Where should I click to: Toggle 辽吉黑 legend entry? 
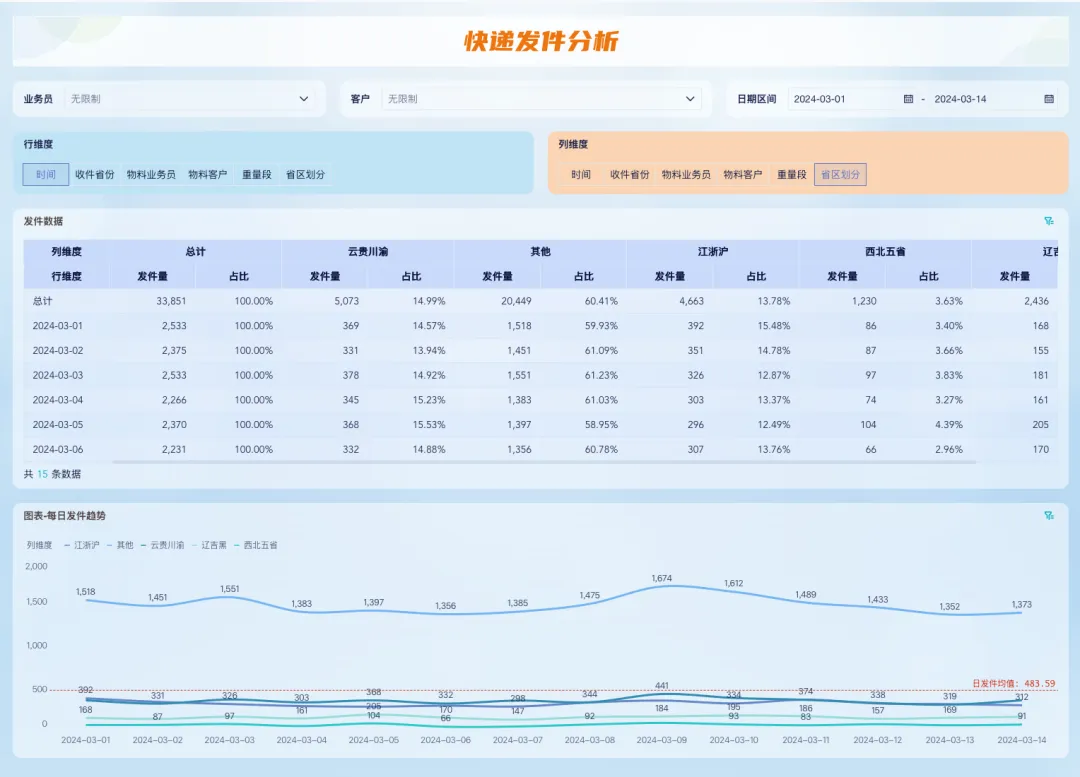[209, 545]
